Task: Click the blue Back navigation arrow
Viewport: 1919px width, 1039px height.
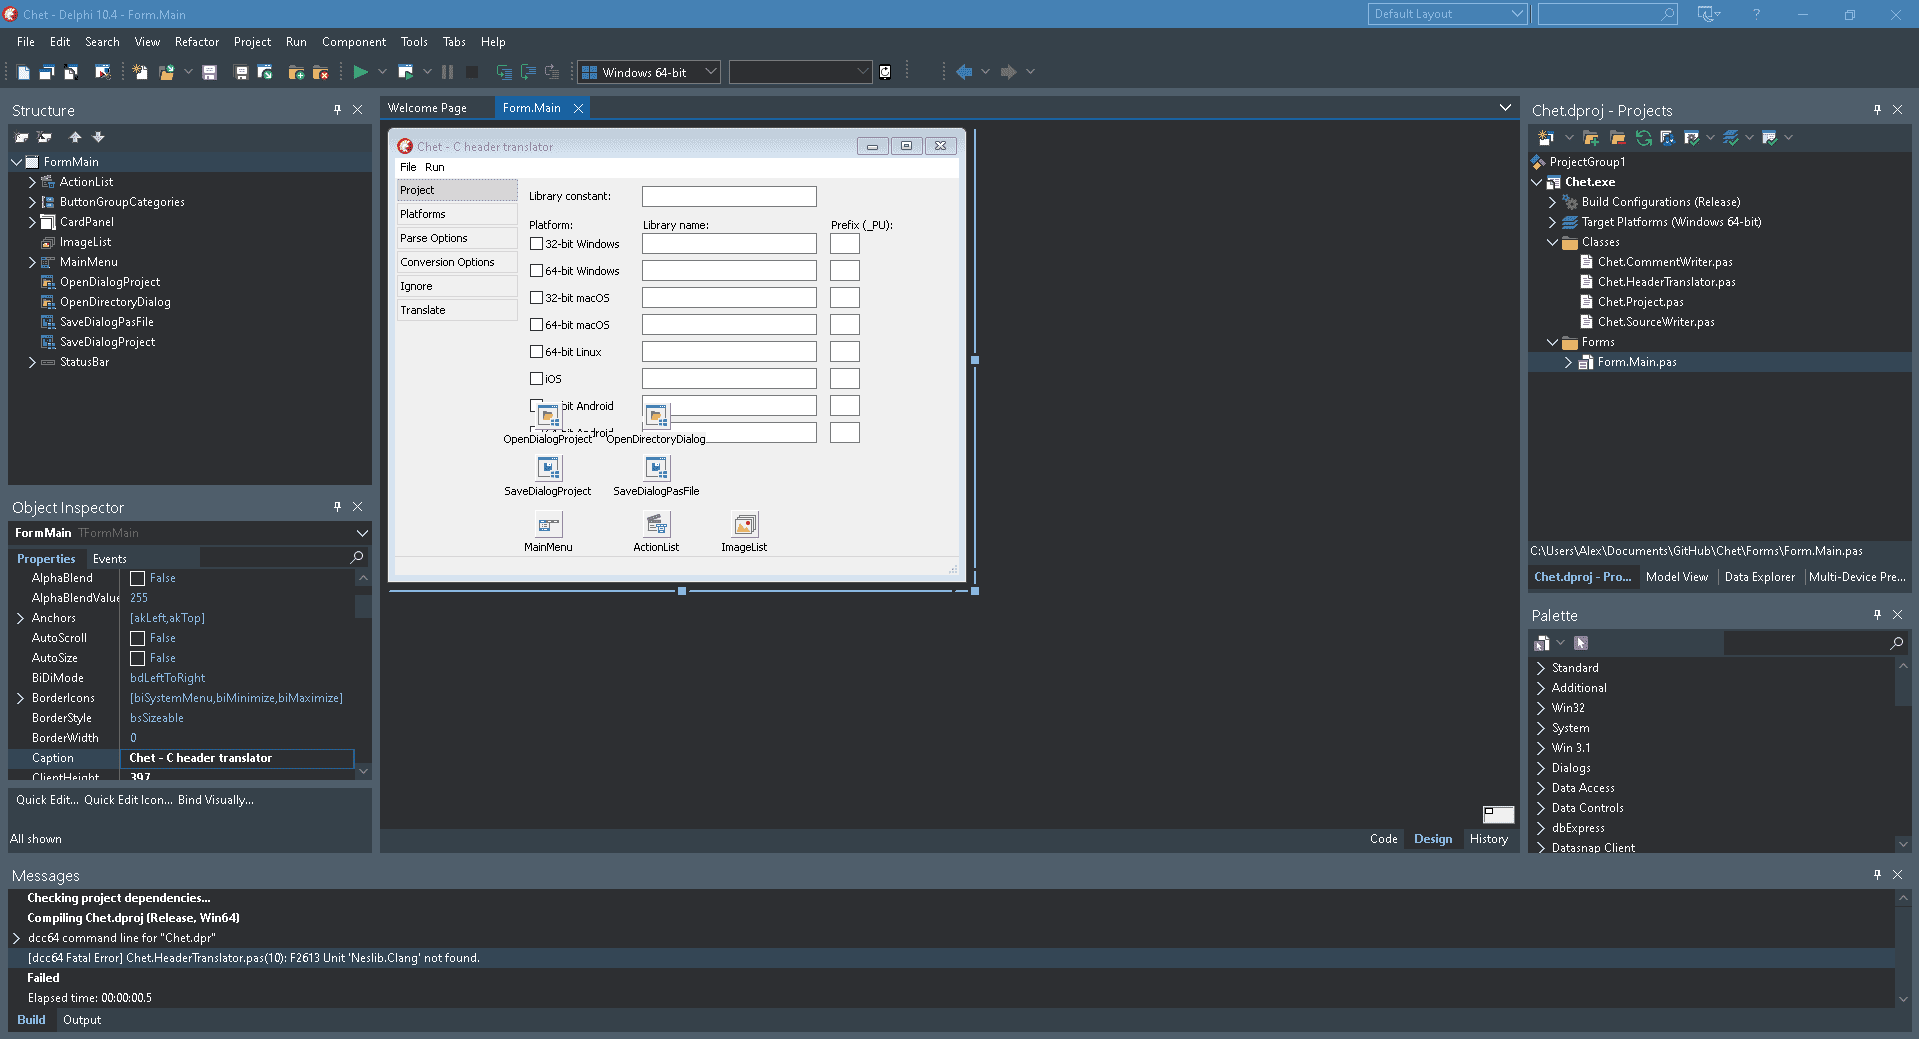Action: click(964, 72)
